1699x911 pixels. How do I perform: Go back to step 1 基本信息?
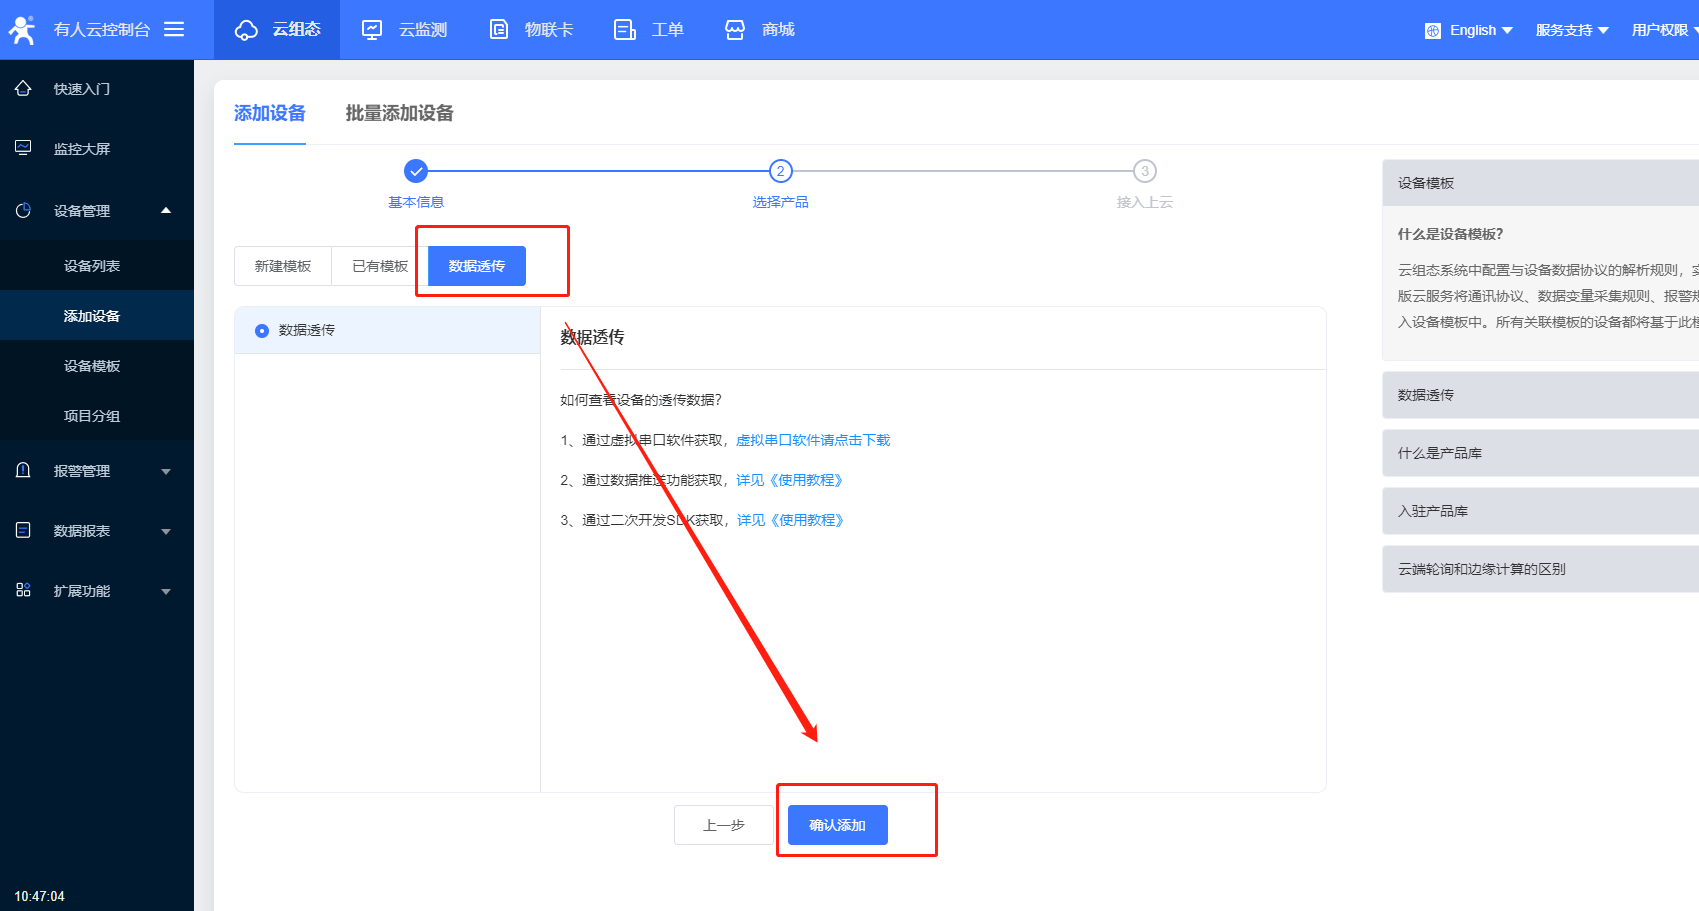pyautogui.click(x=416, y=172)
